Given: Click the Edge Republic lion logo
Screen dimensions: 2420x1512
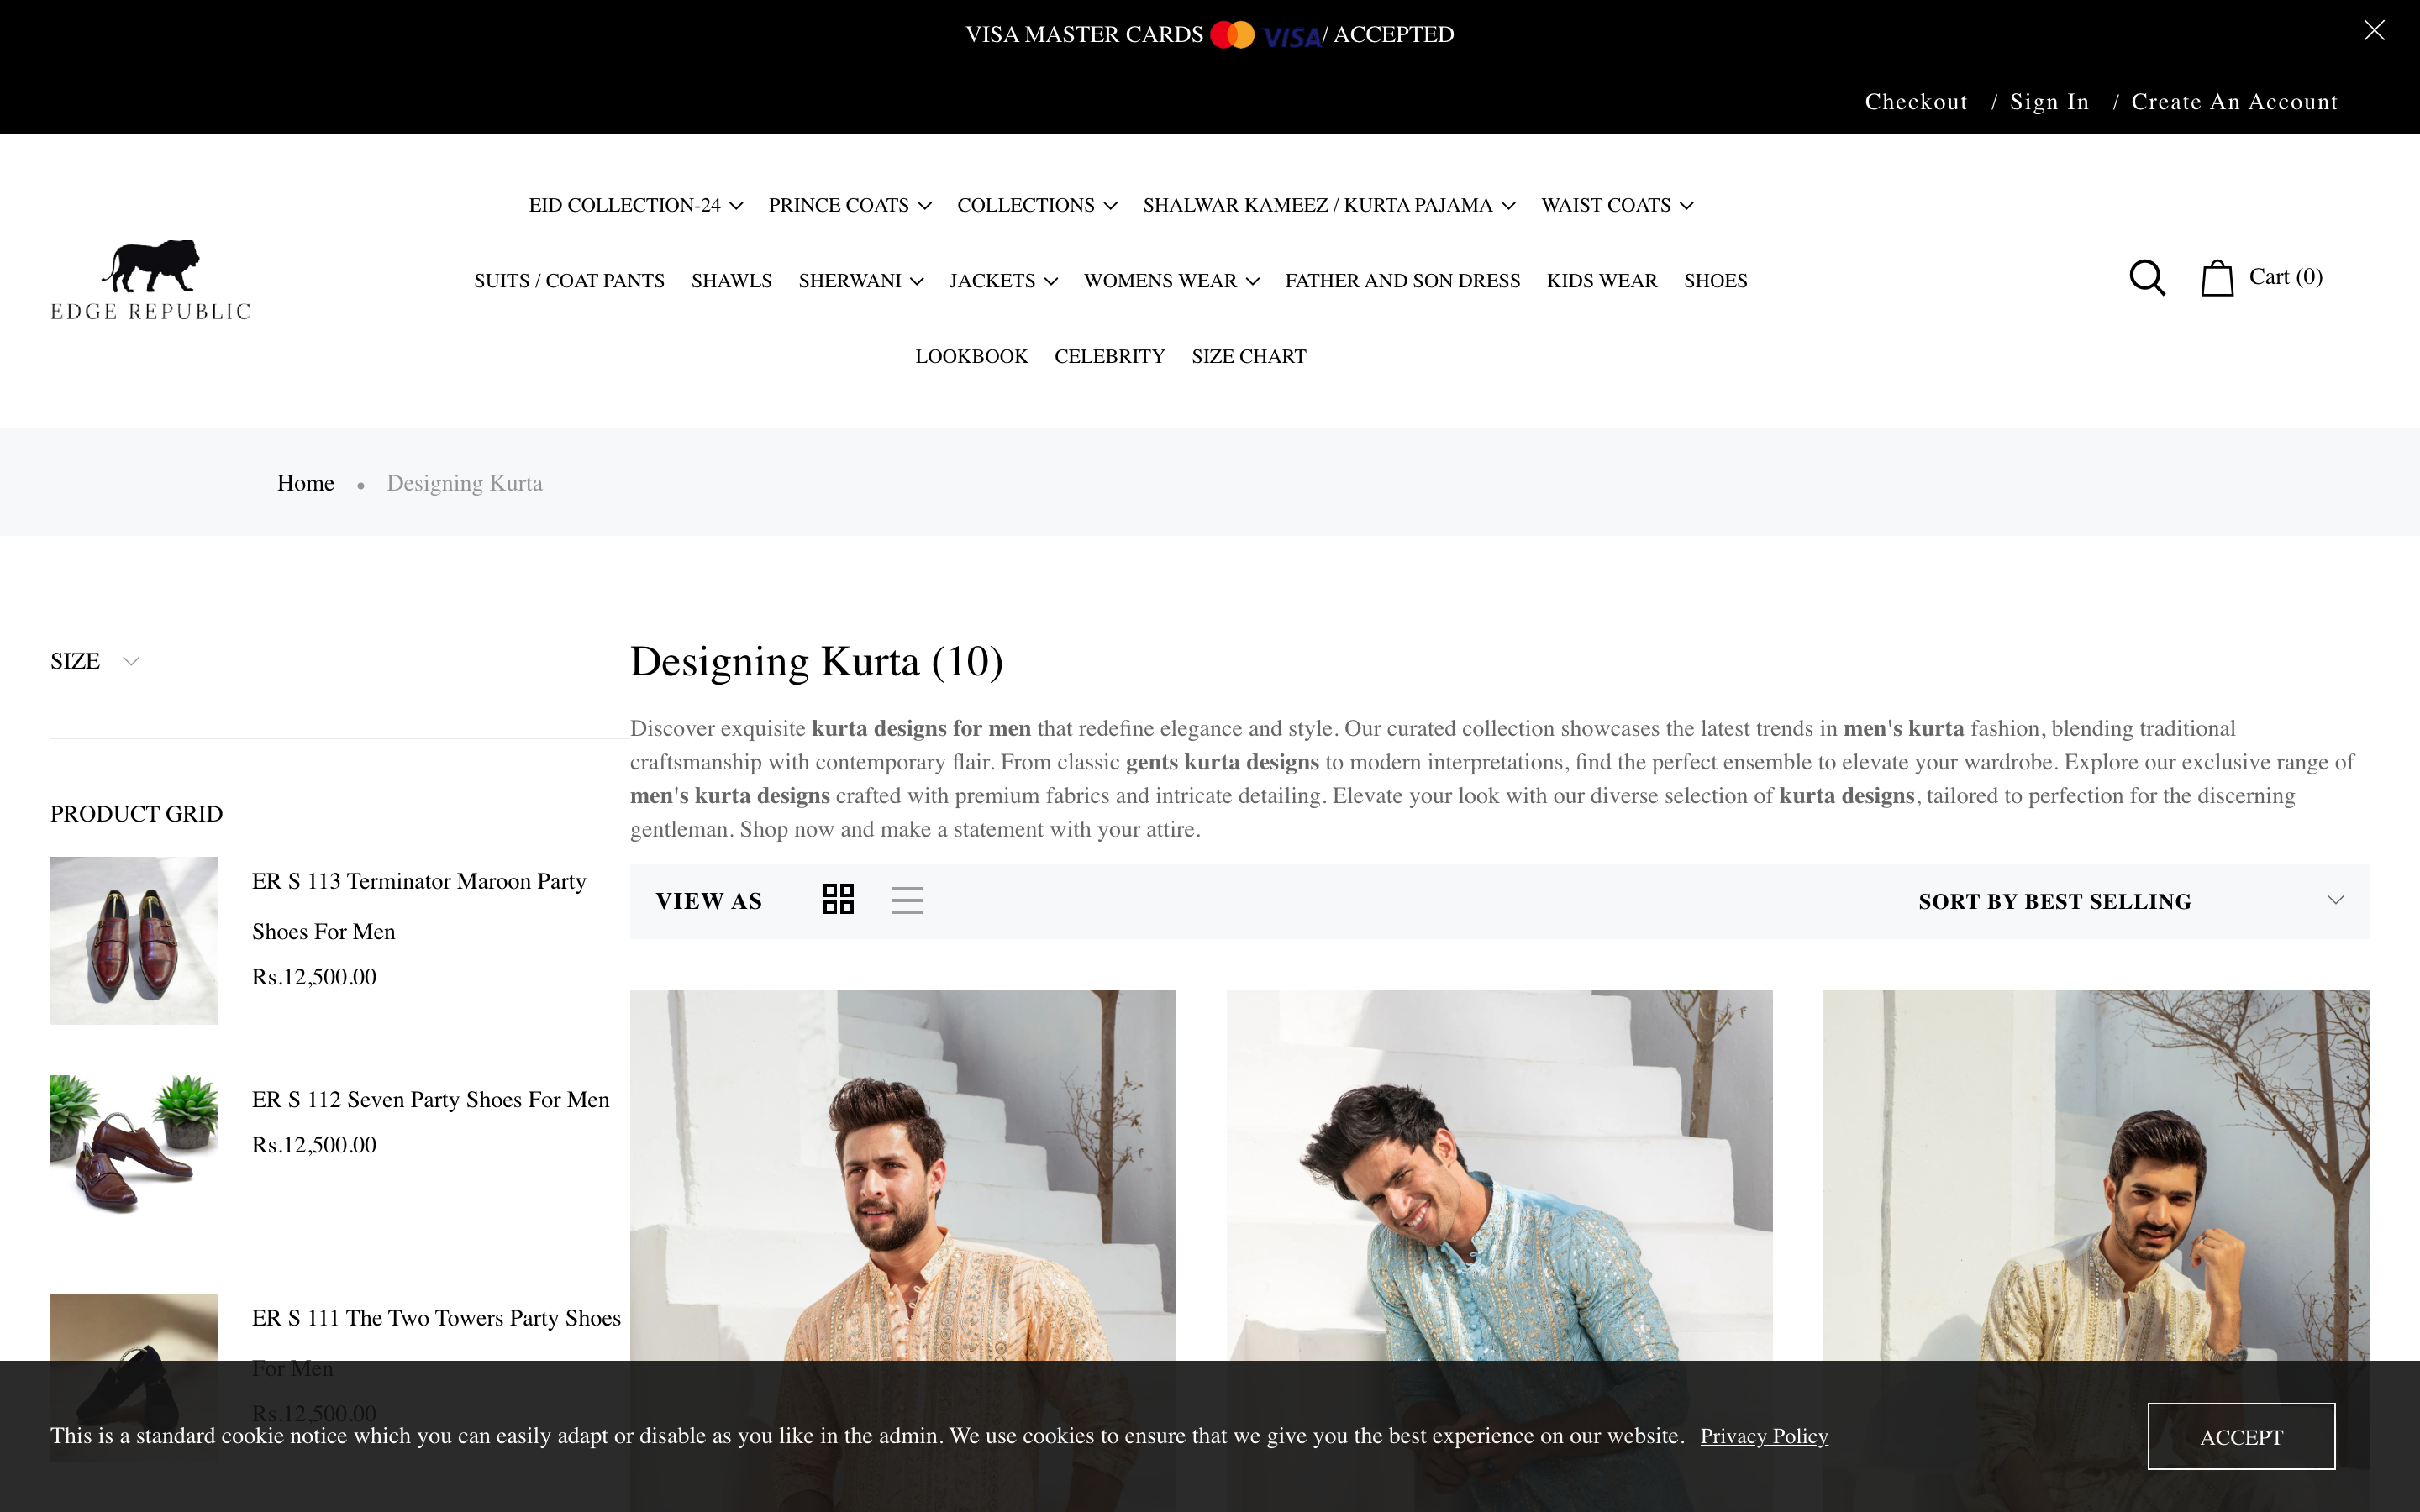Looking at the screenshot, I should [151, 280].
